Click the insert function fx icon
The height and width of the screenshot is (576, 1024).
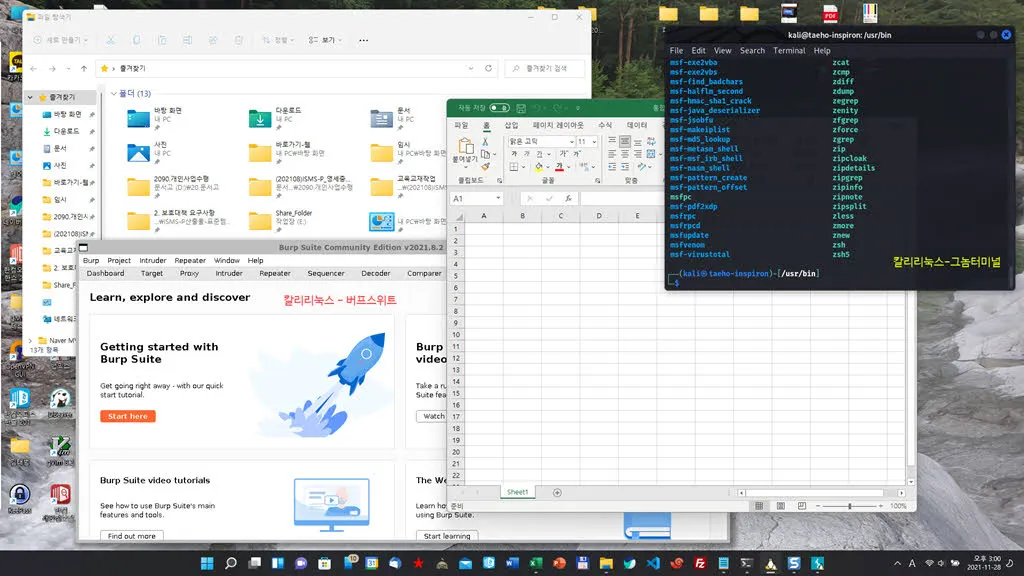[568, 199]
